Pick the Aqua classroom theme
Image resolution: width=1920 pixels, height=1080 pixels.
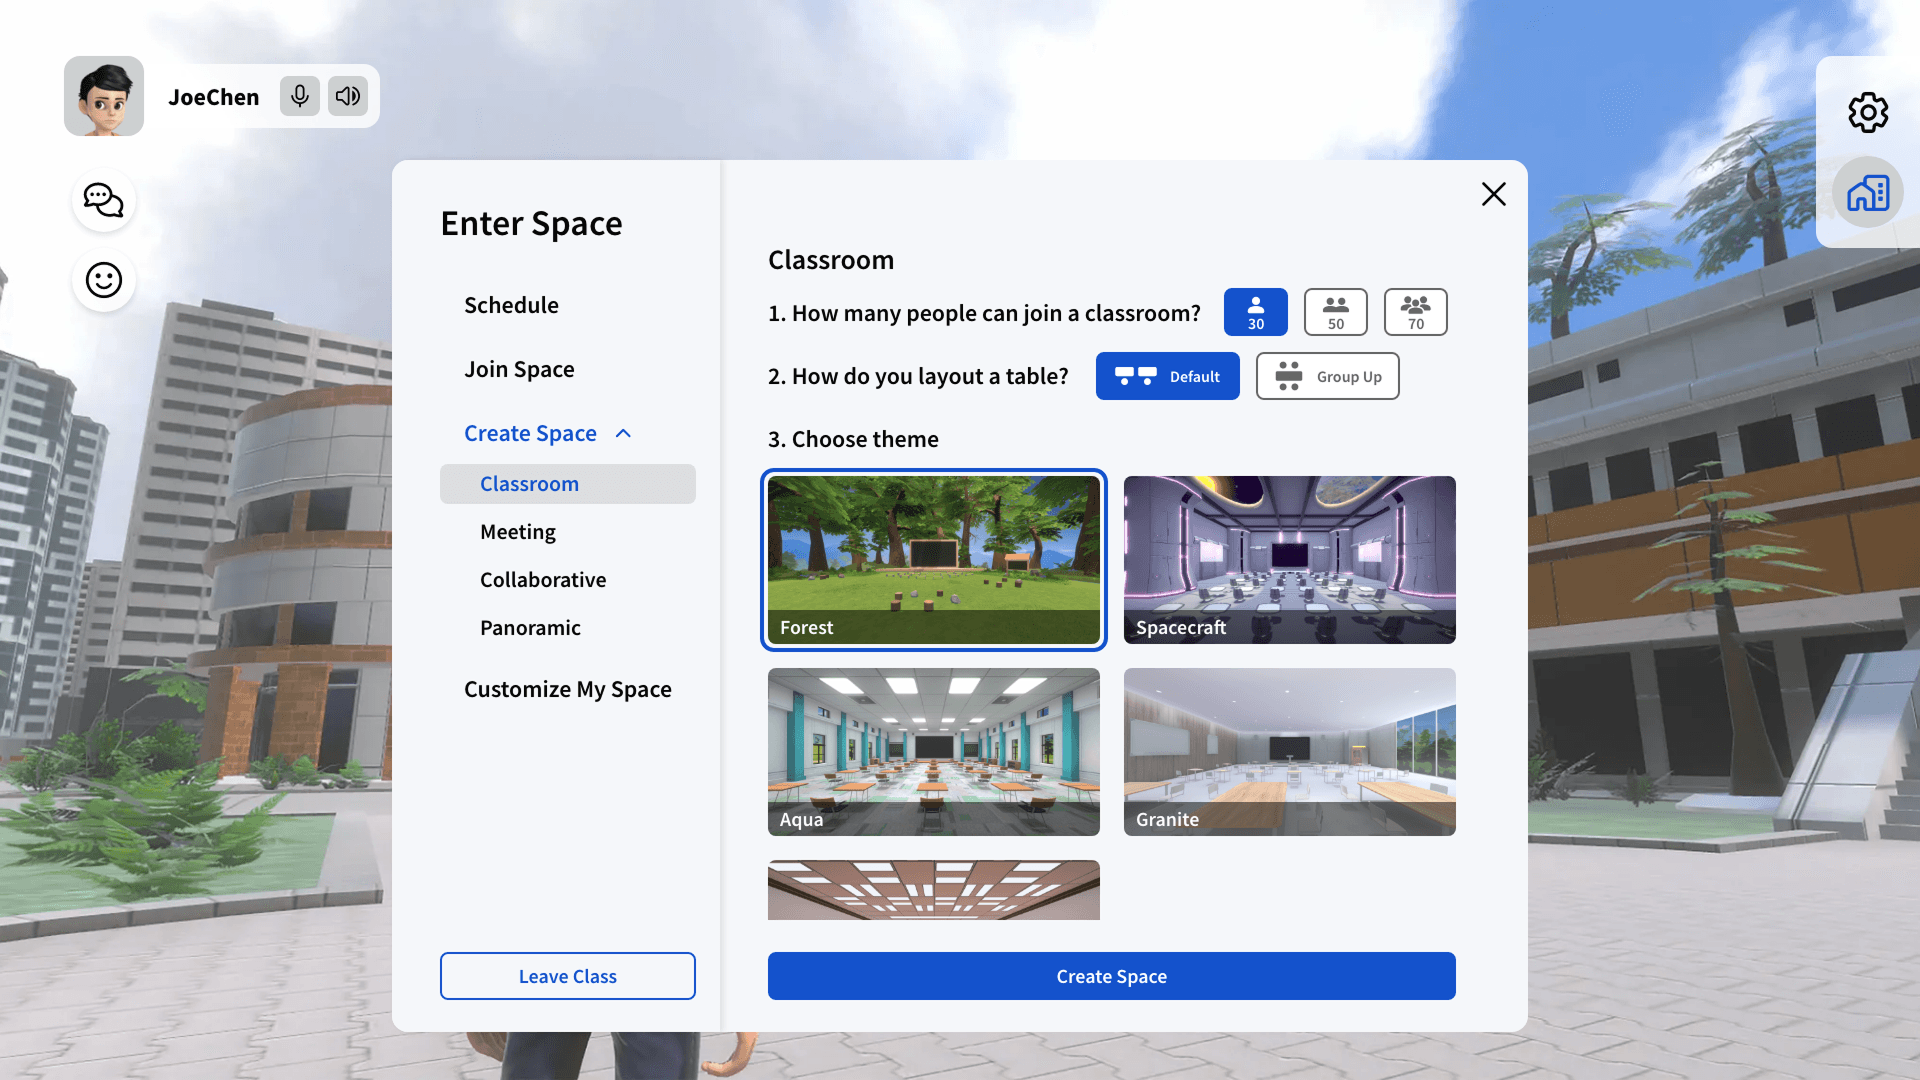933,751
